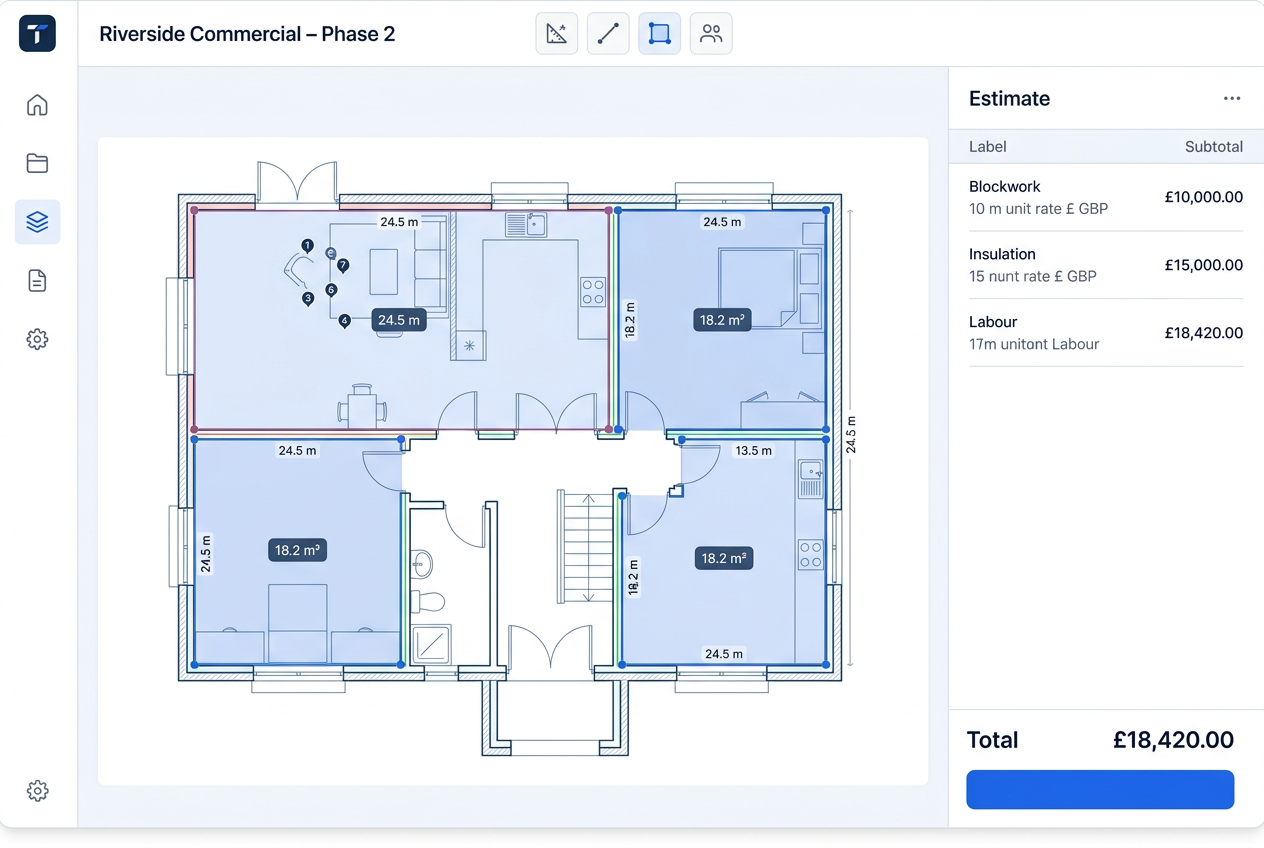Click the Total amount £18,420.00 at the bottom
Viewport: 1264px width, 848px height.
(x=1173, y=740)
